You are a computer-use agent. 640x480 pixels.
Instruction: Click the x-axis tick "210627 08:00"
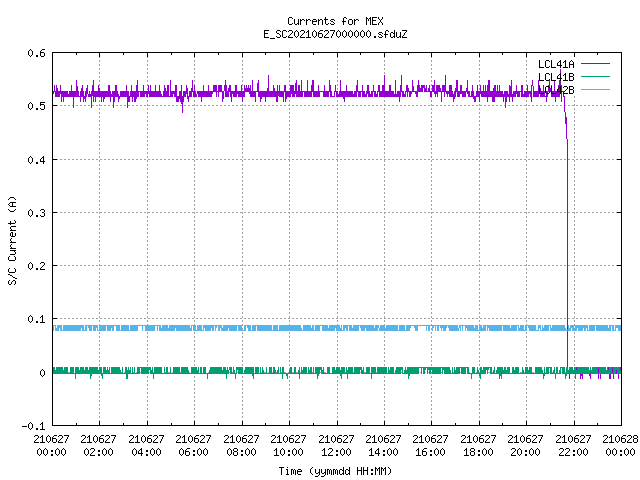(241, 445)
